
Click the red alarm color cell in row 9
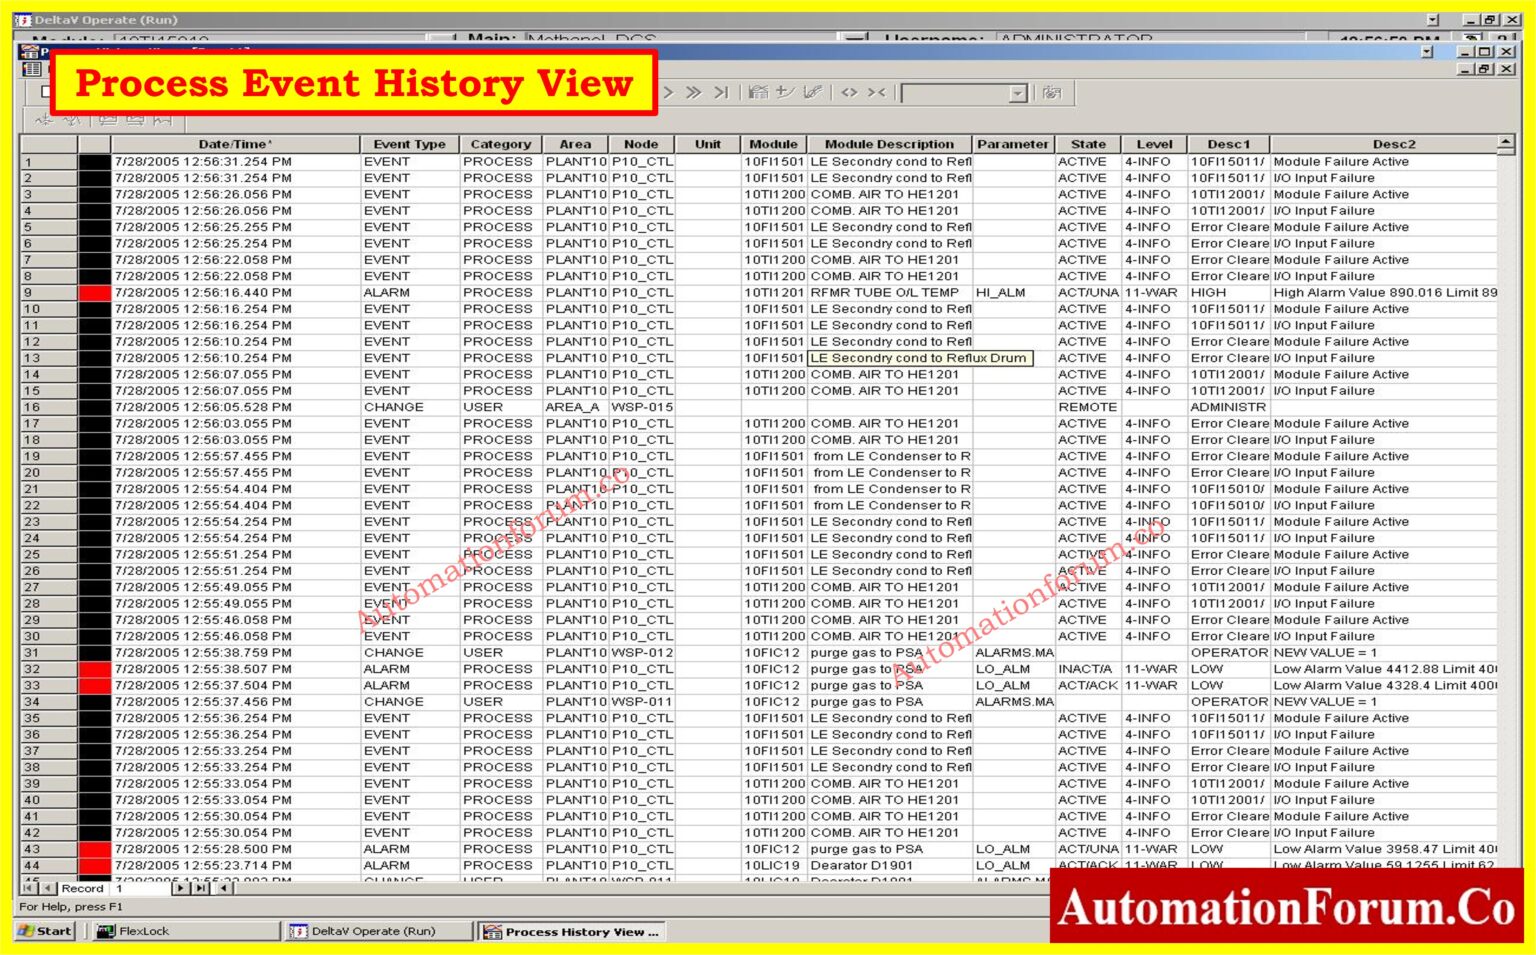tap(94, 293)
